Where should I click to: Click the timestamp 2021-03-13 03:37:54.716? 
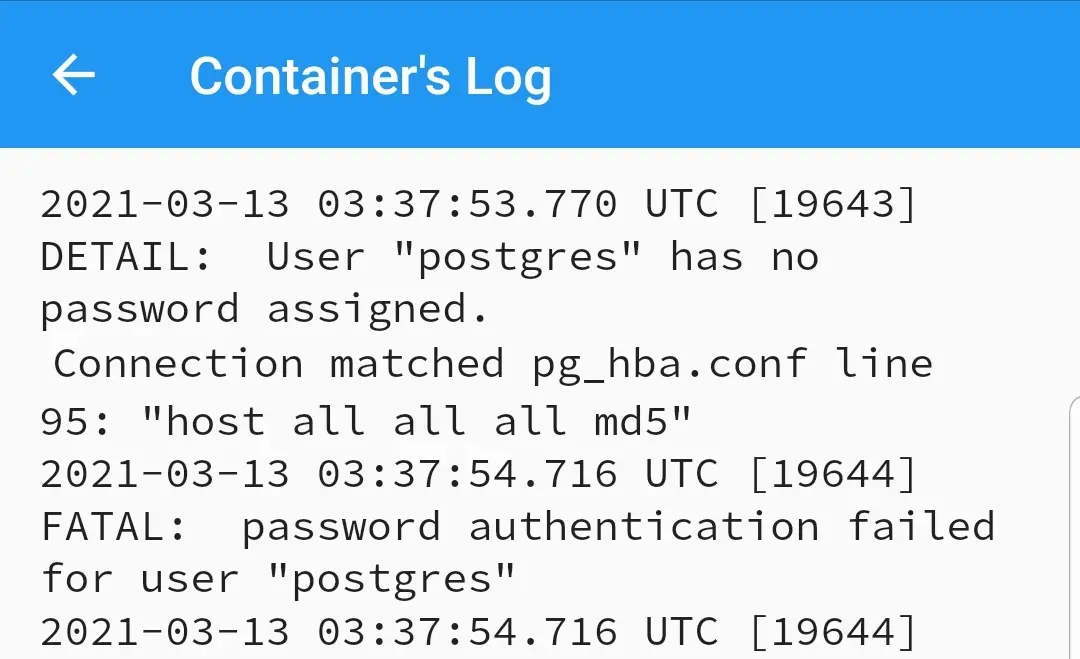pos(330,472)
